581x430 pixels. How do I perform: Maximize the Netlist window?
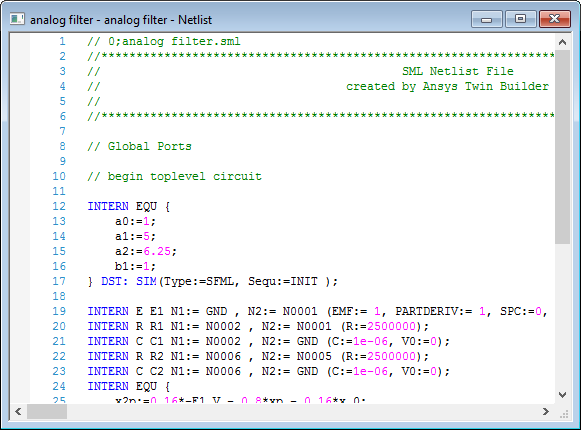point(520,19)
